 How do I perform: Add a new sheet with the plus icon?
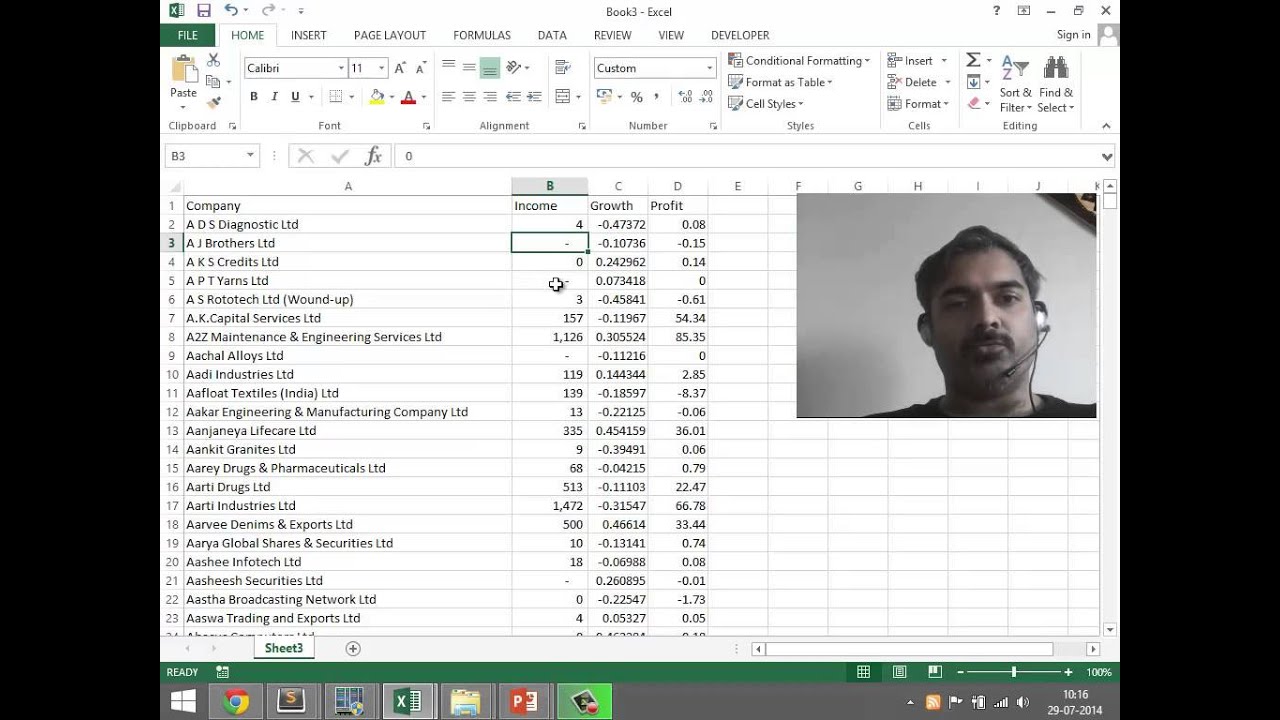point(353,648)
